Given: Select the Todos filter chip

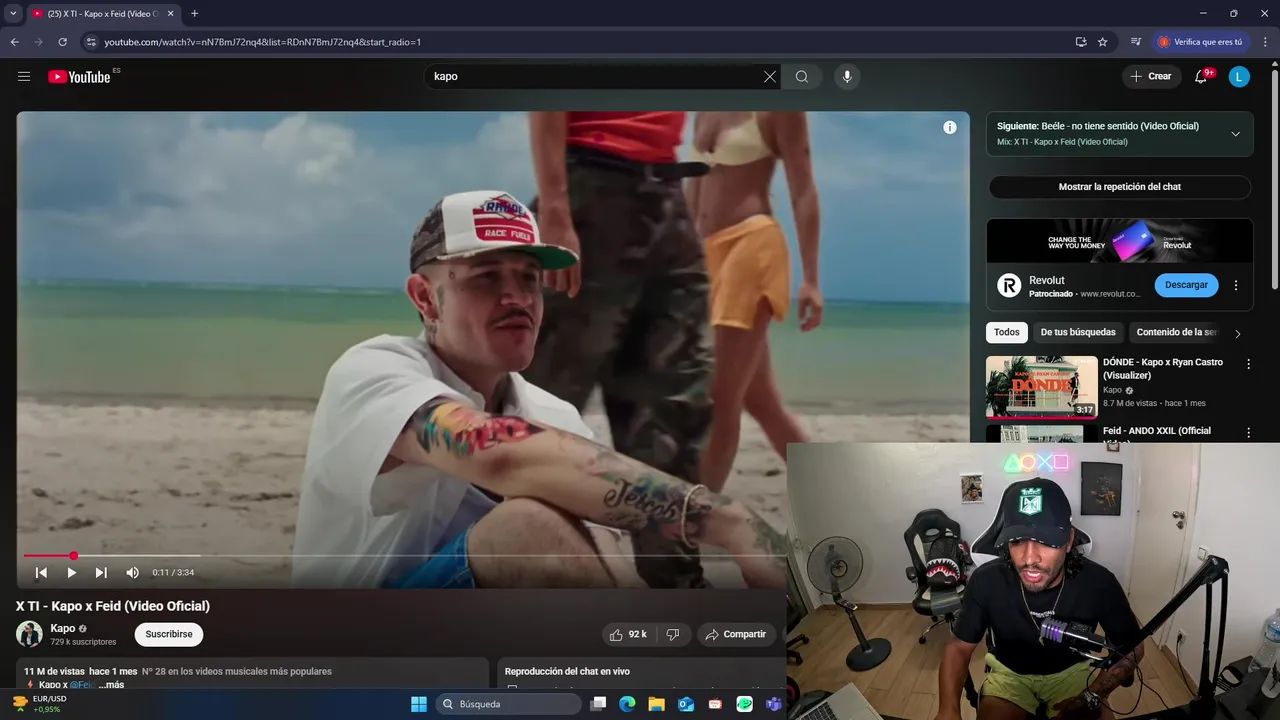Looking at the screenshot, I should [x=1007, y=332].
